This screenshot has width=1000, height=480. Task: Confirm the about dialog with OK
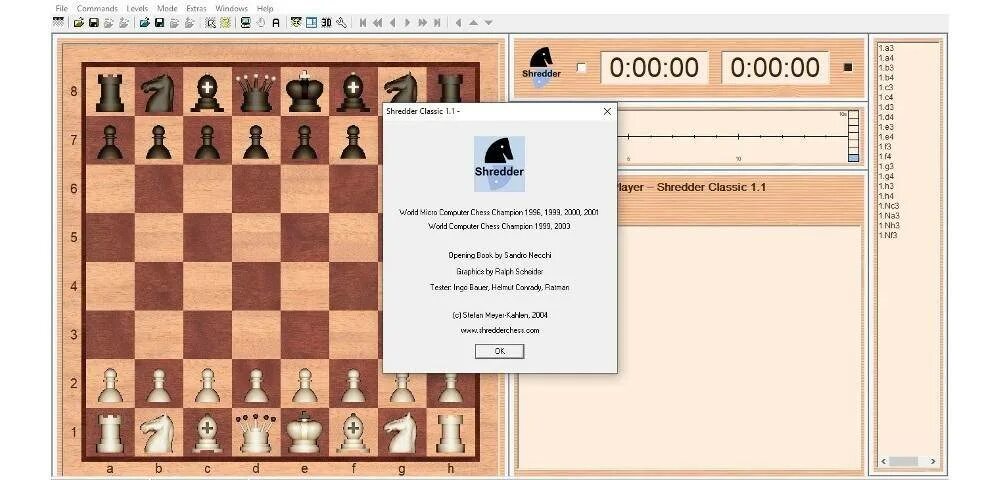coord(499,351)
